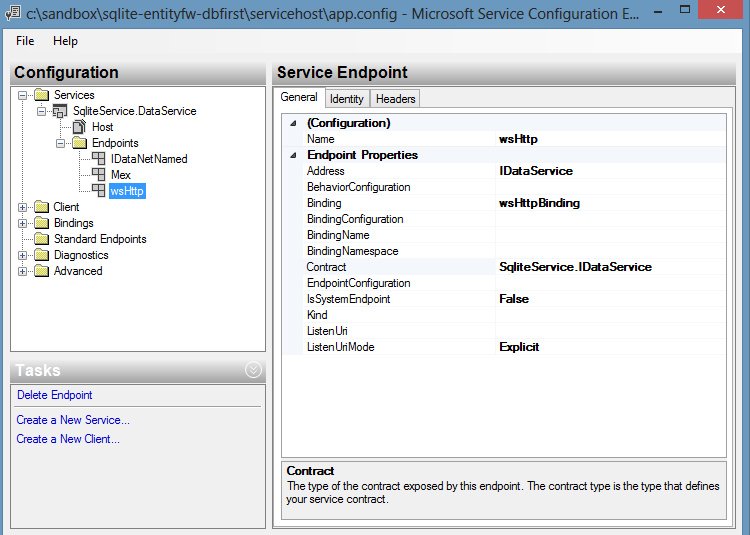Open the Help menu
Screen dimensions: 750x535
tap(65, 41)
